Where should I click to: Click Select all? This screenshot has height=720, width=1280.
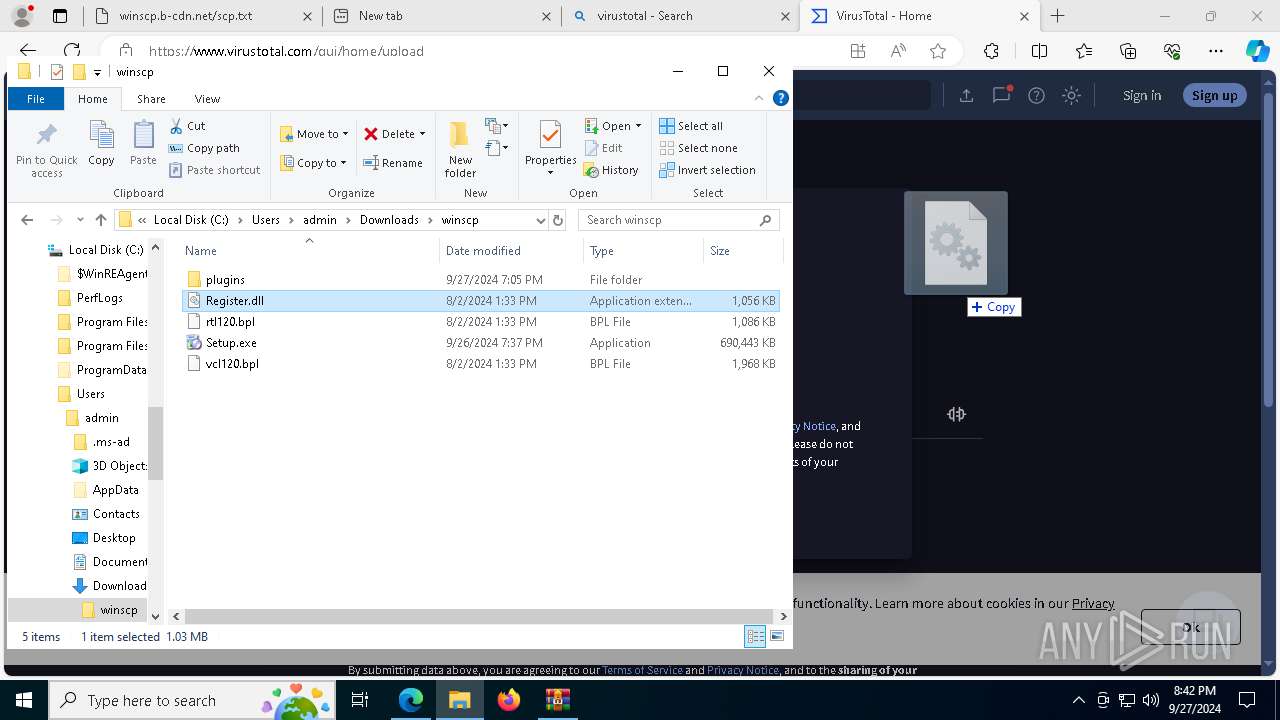coord(690,126)
